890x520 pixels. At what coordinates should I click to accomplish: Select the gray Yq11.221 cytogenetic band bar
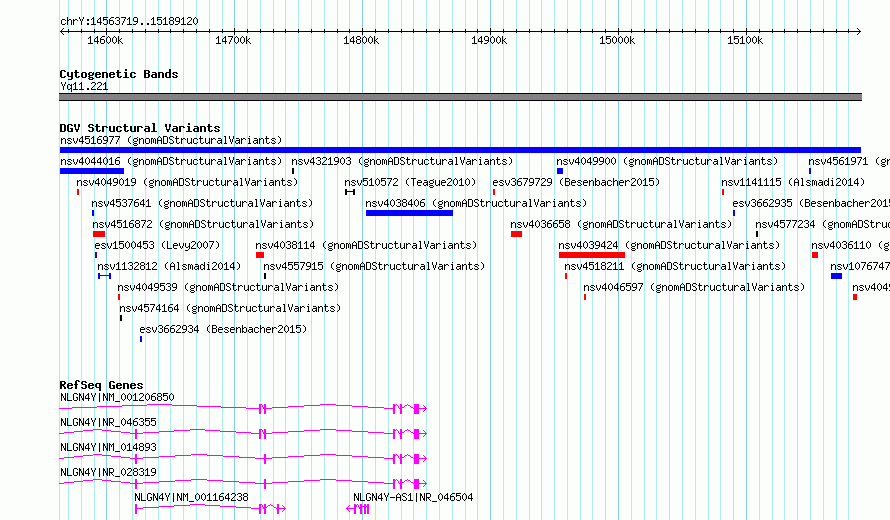pyautogui.click(x=460, y=97)
